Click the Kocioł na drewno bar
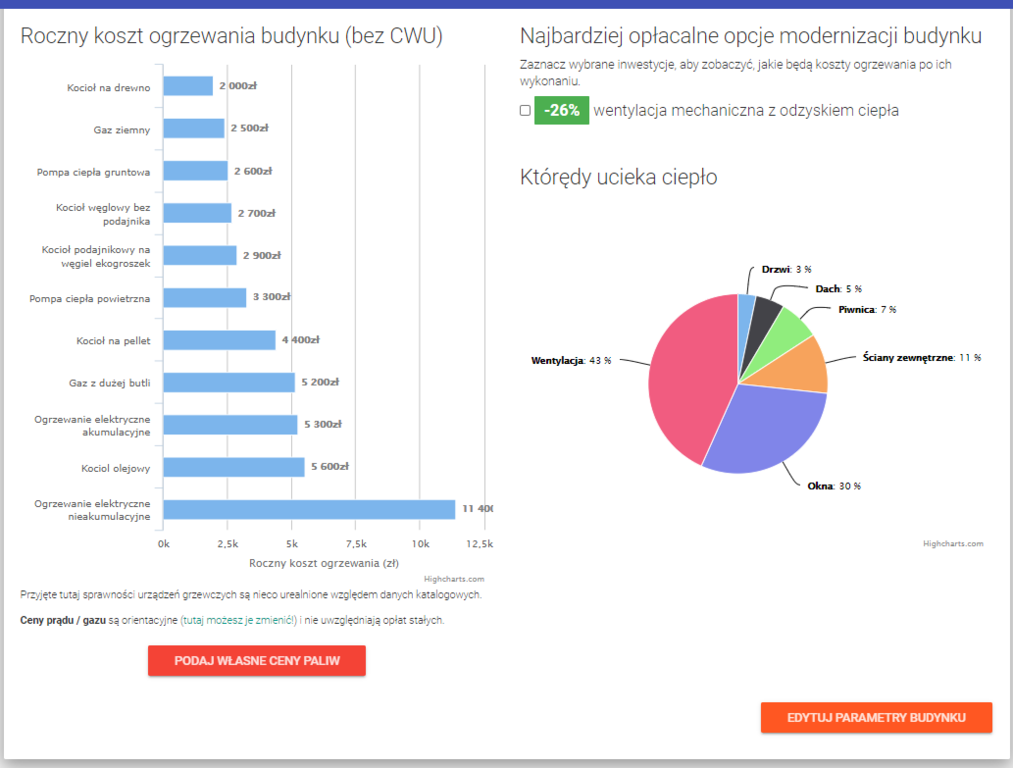Image resolution: width=1013 pixels, height=768 pixels. (x=188, y=86)
